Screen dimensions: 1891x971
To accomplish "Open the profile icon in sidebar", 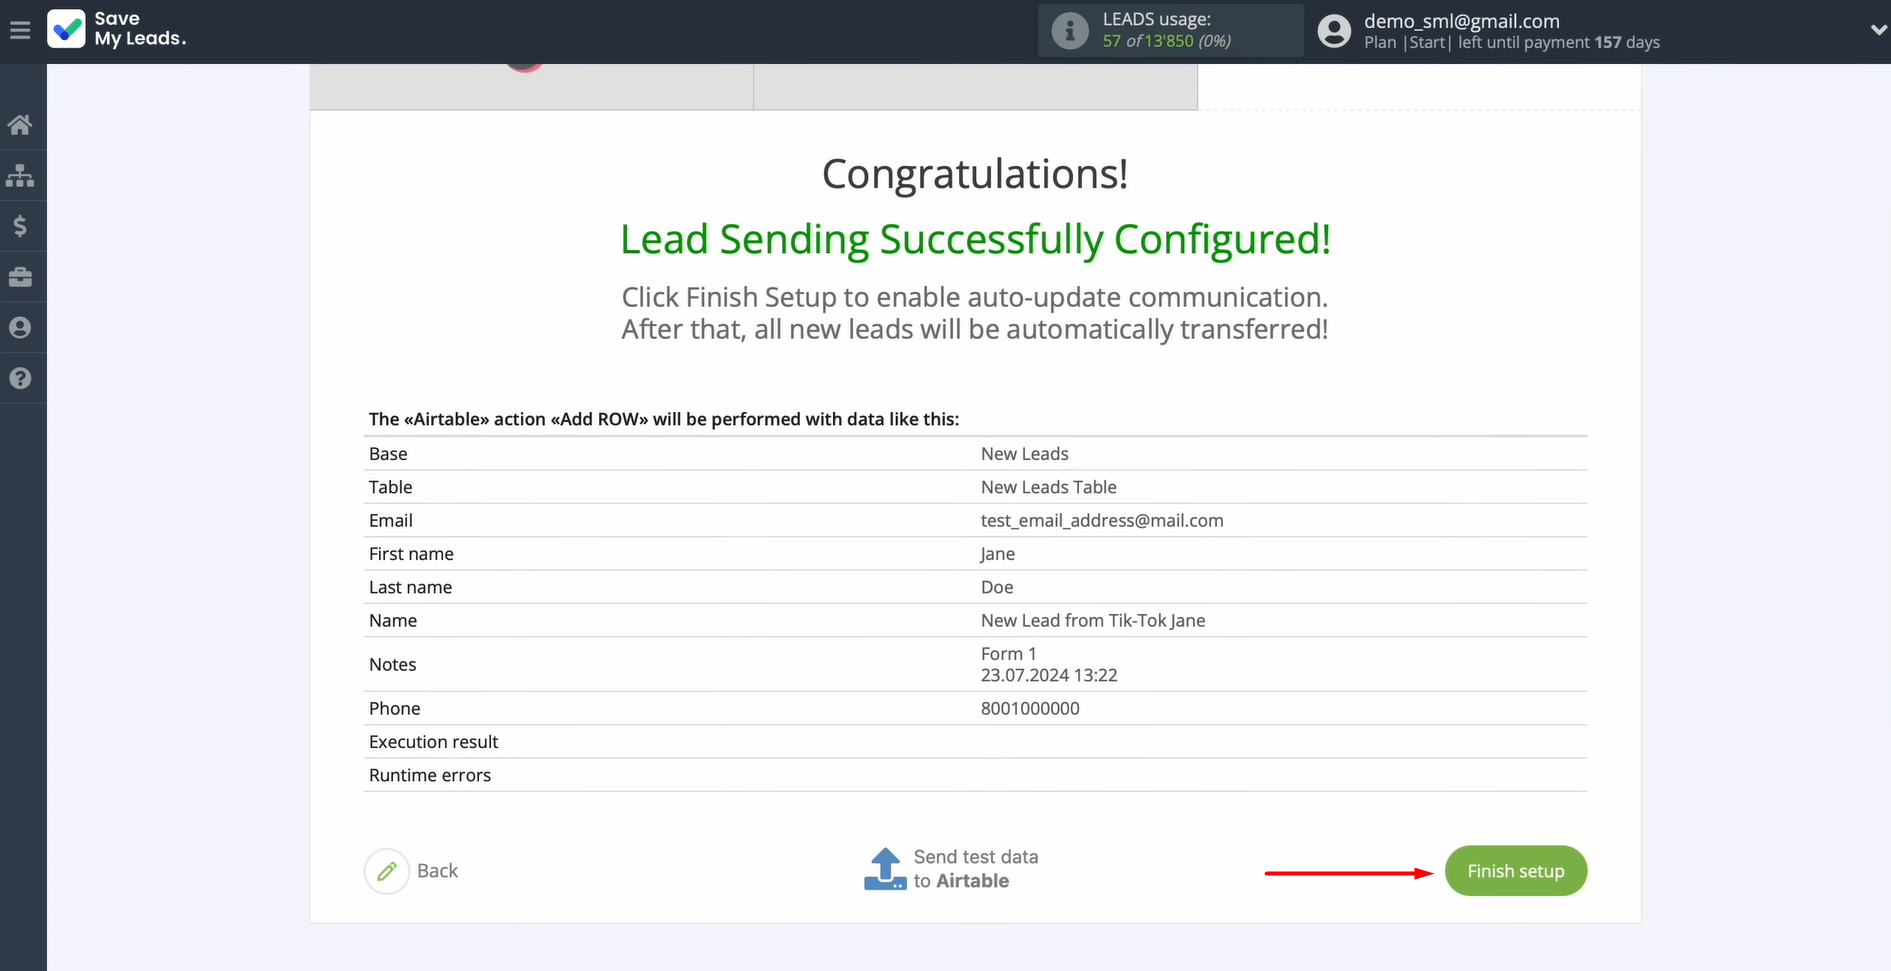I will point(20,328).
